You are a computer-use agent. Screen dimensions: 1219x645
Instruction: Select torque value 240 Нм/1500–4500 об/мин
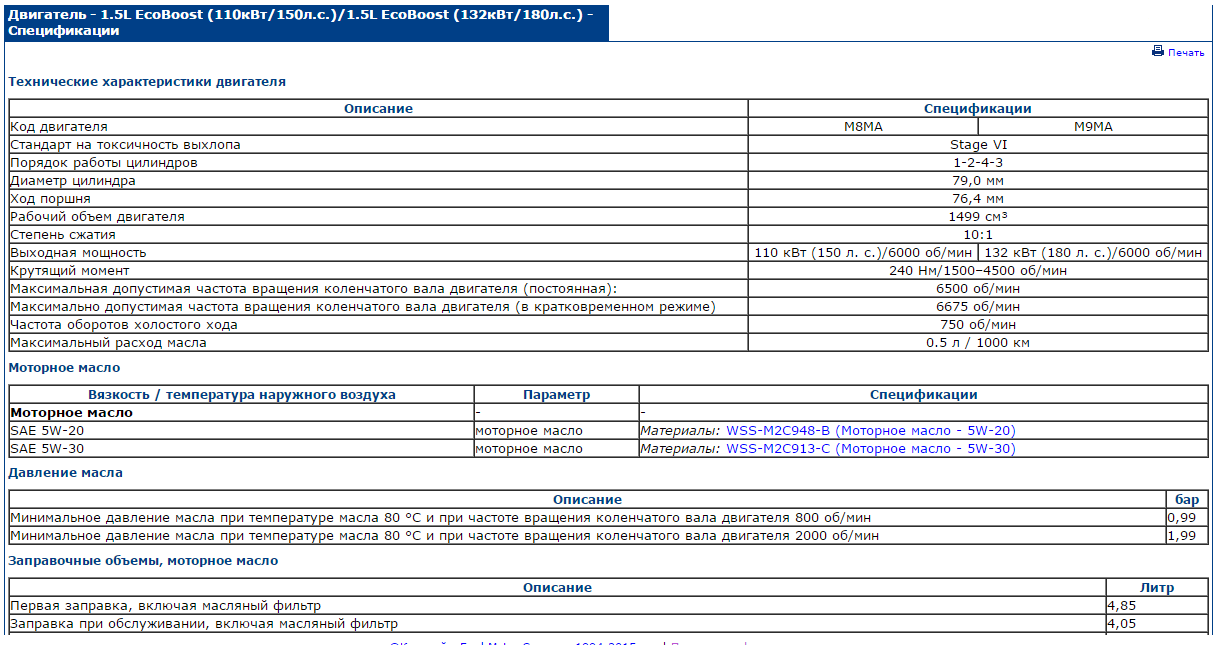(x=977, y=271)
